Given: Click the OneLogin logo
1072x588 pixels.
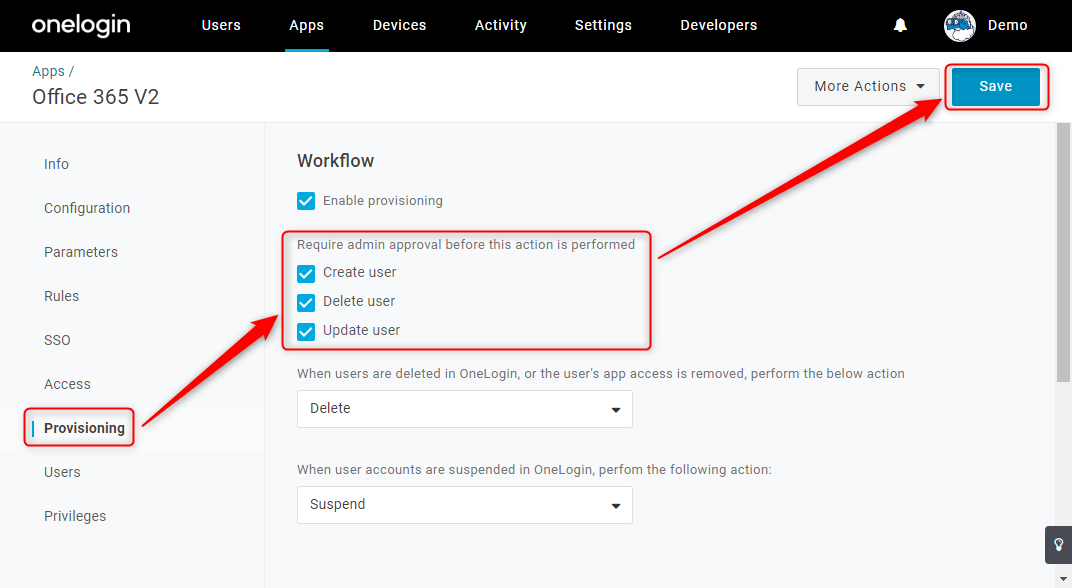Looking at the screenshot, I should pos(81,25).
